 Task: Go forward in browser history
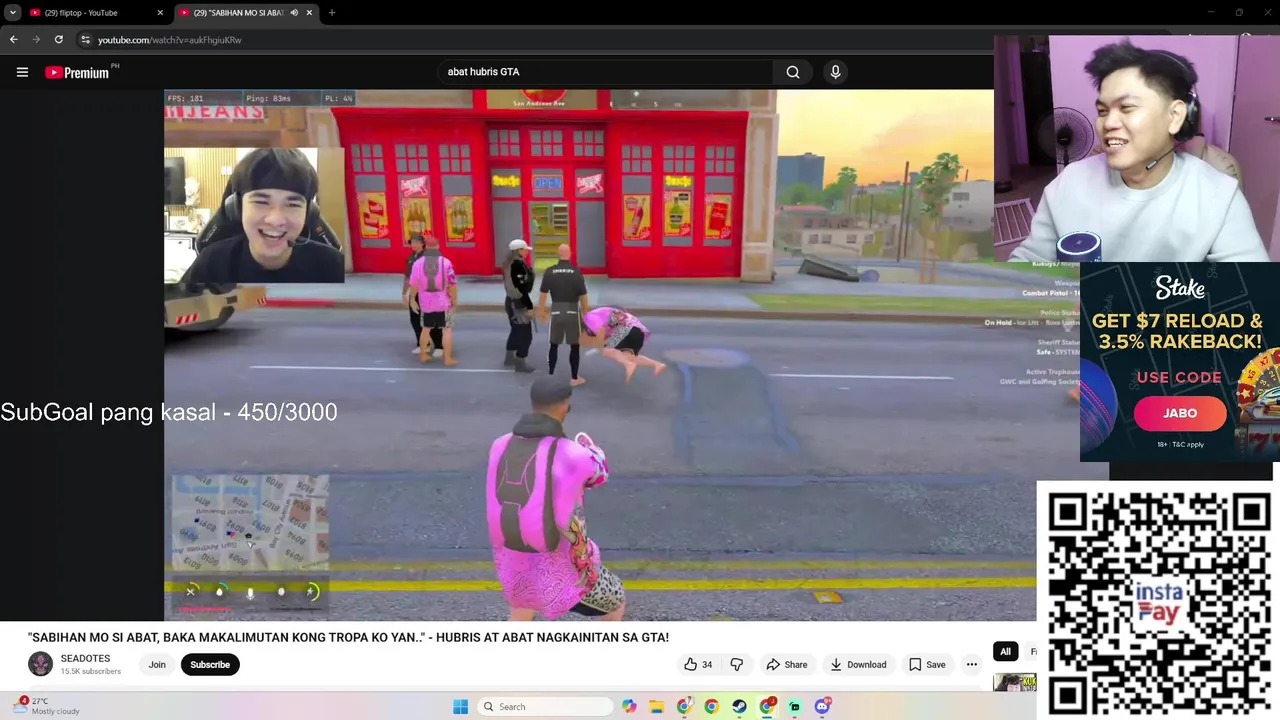point(36,40)
